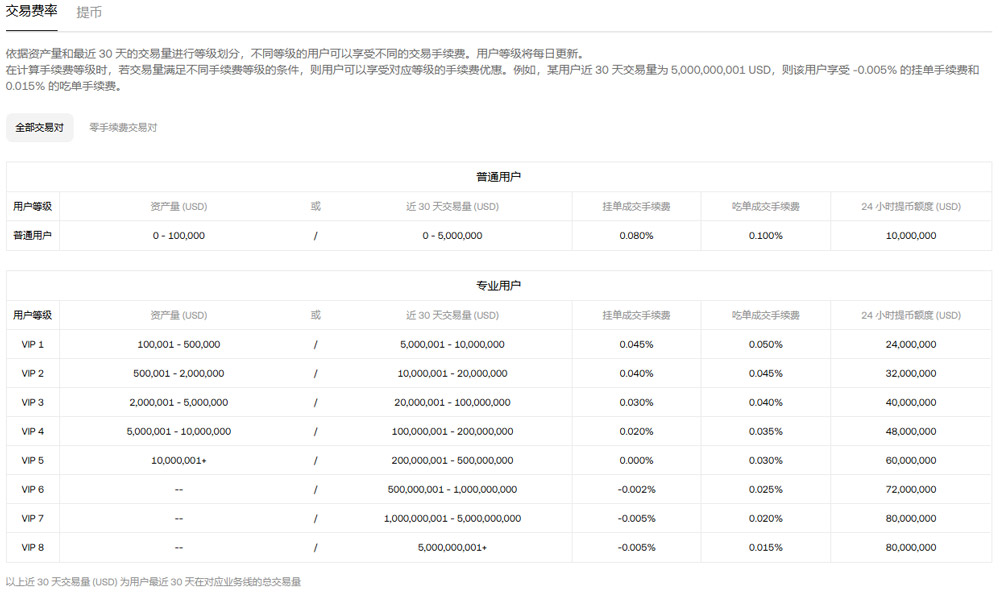Click the 全部交易对 filter button
1000x593 pixels.
click(40, 128)
